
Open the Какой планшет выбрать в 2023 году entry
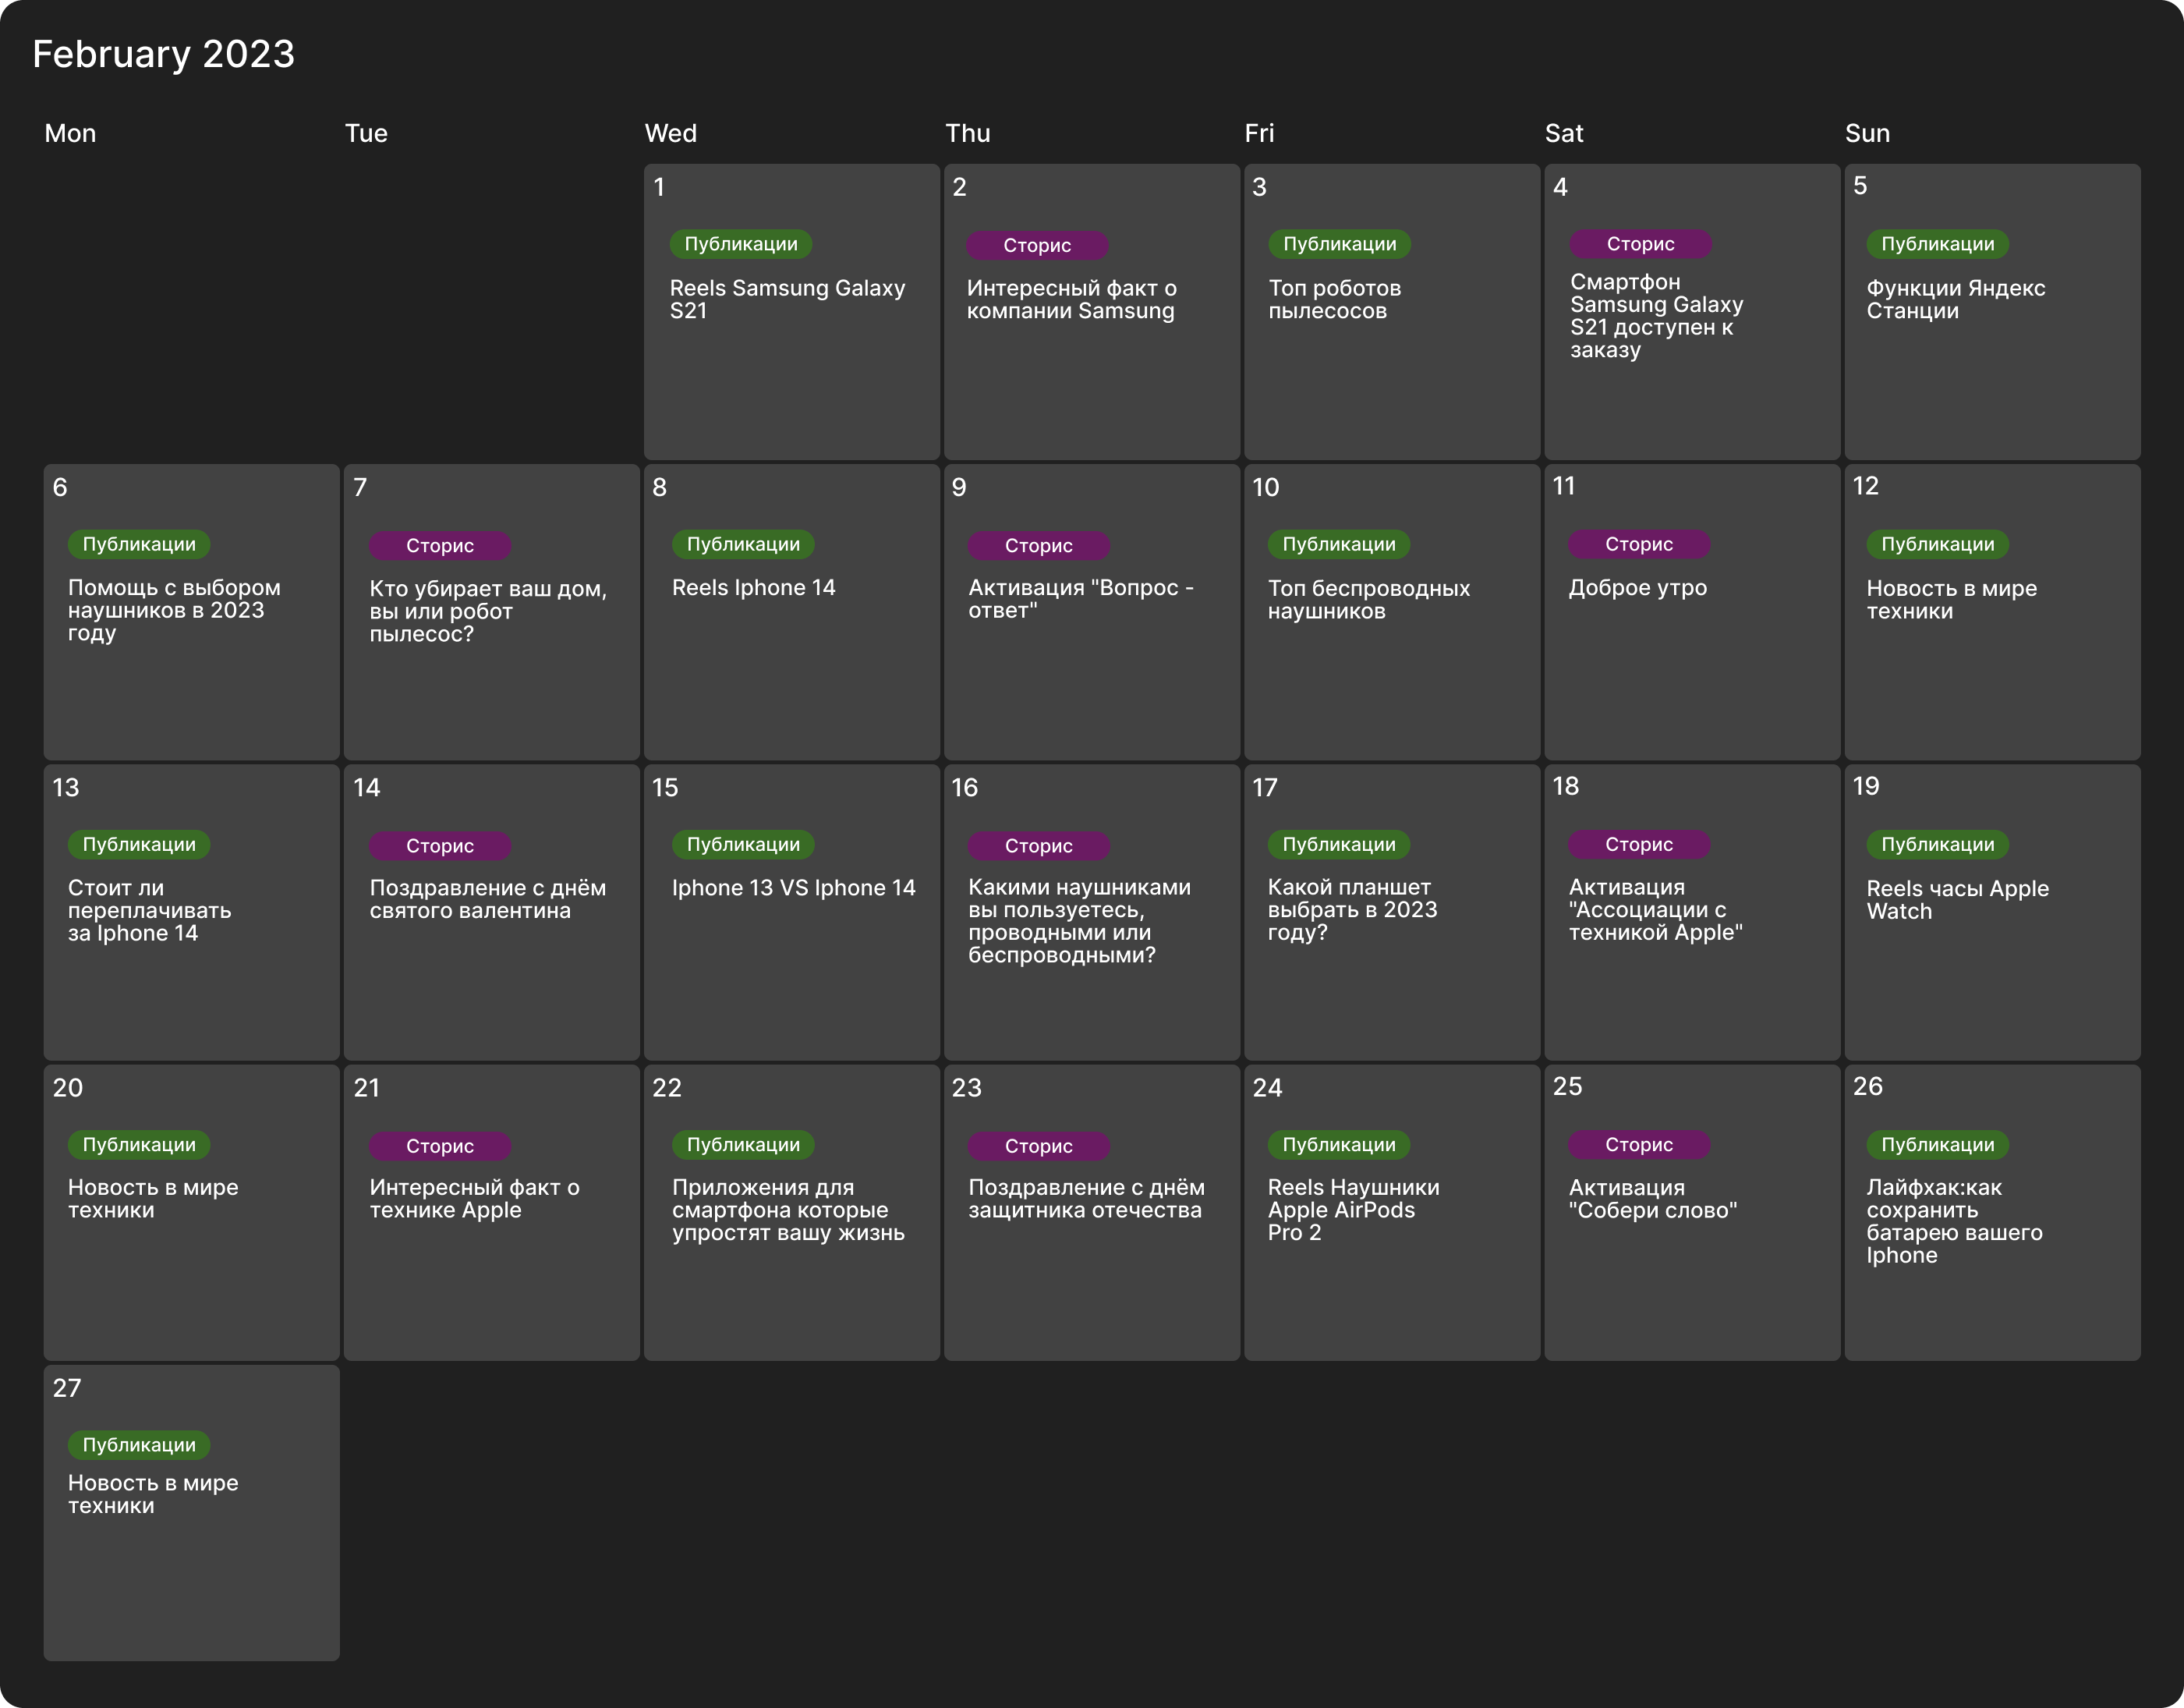point(1352,910)
